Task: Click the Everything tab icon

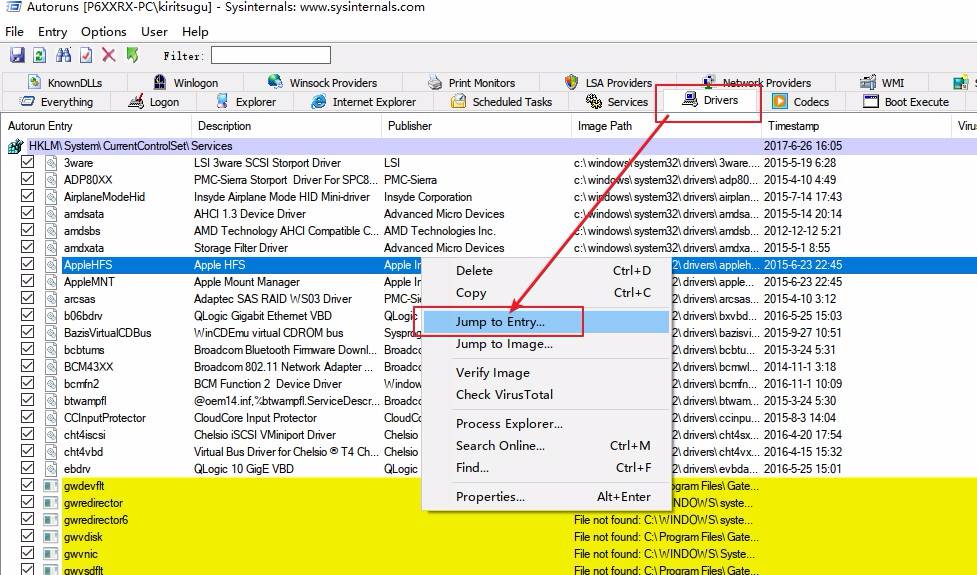Action: point(27,101)
